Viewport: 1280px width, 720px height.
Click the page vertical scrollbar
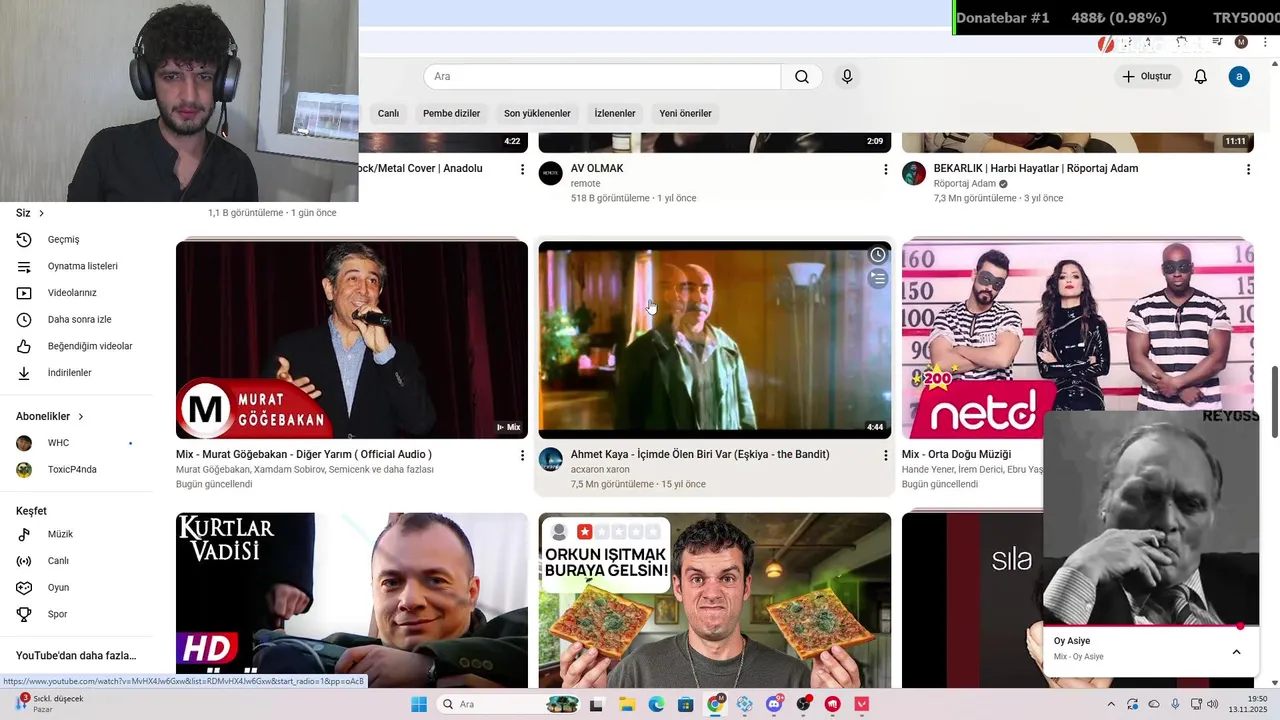(1275, 400)
